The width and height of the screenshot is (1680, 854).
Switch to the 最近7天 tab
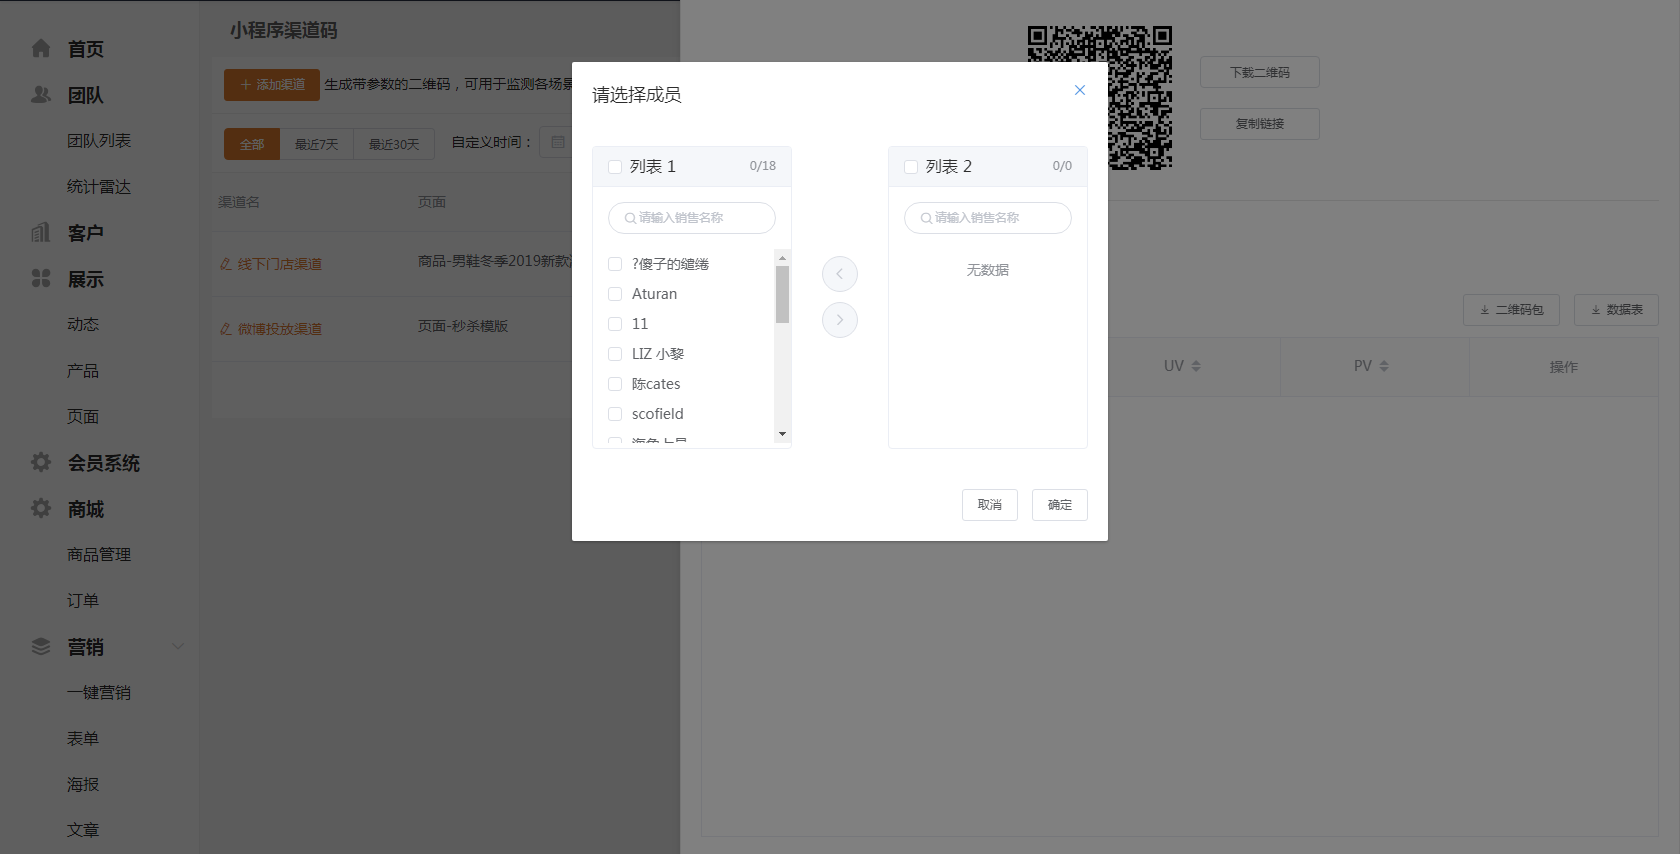coord(317,144)
